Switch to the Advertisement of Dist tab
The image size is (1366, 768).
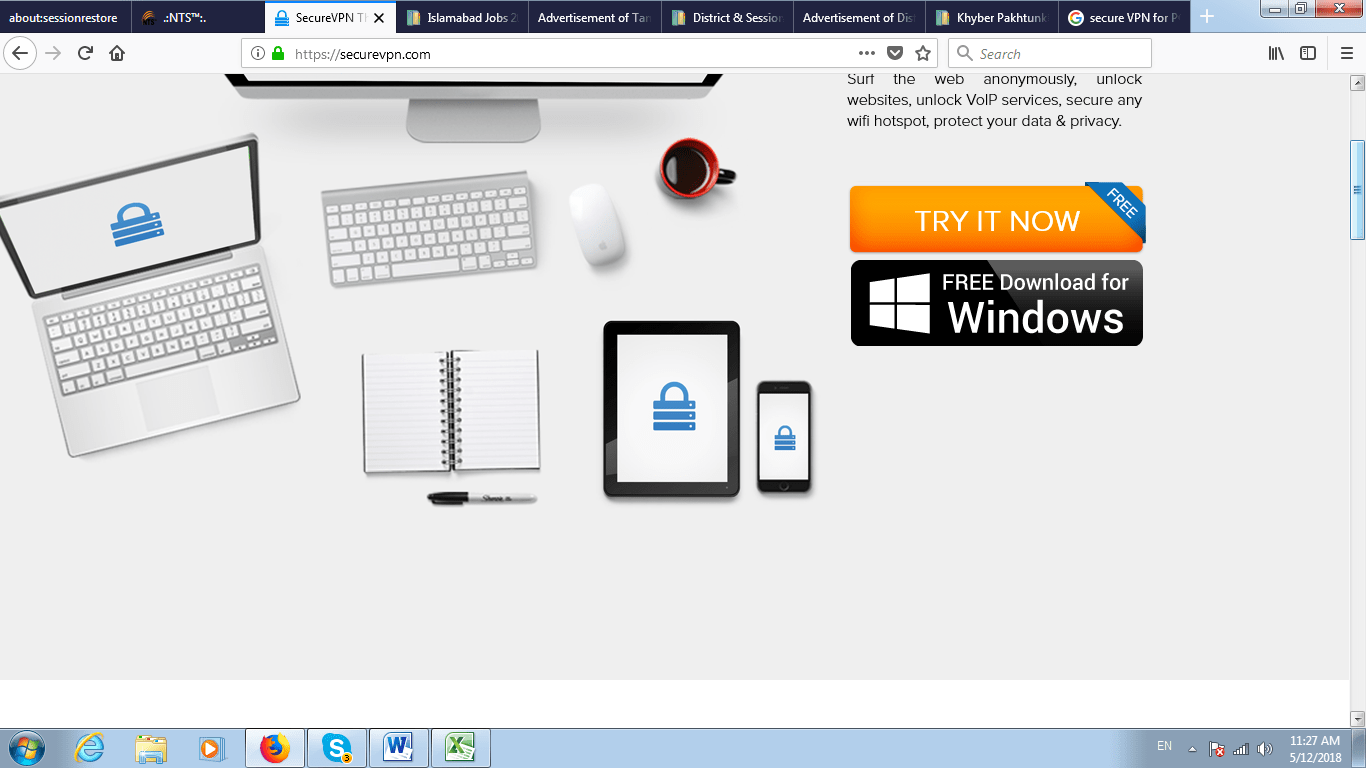coord(859,18)
